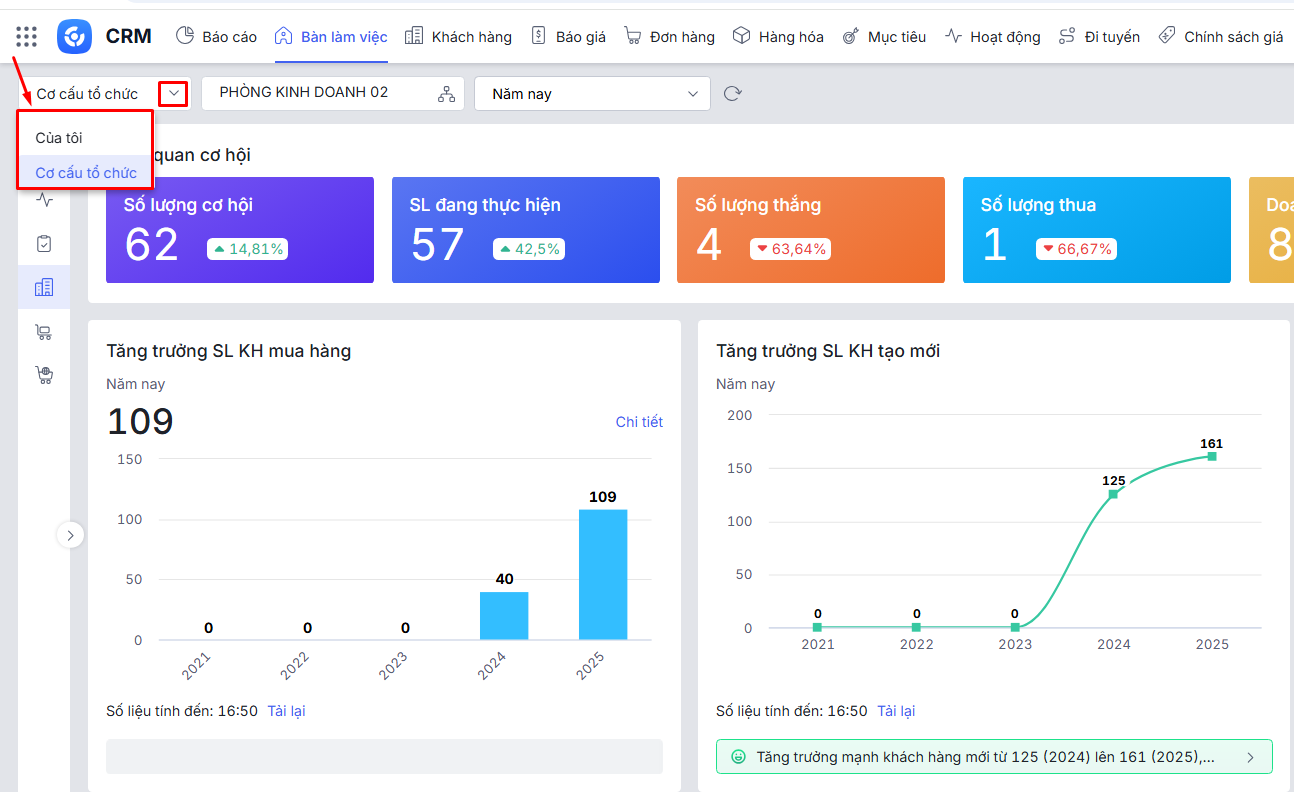Choose Của tôi from dropdown list
This screenshot has height=792, width=1294.
59,138
